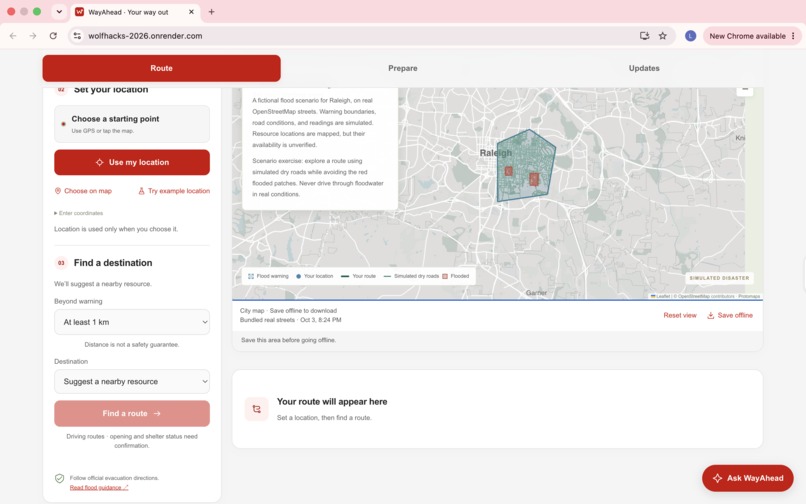Click Reset view on the map

click(x=680, y=315)
